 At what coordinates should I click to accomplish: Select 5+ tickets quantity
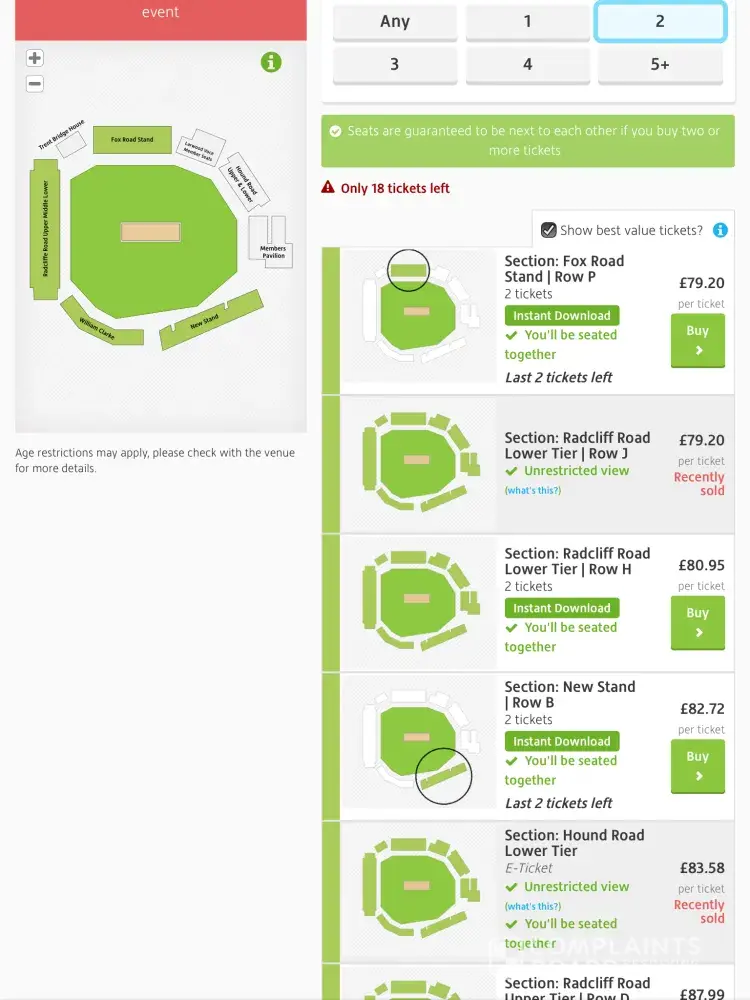coord(660,64)
